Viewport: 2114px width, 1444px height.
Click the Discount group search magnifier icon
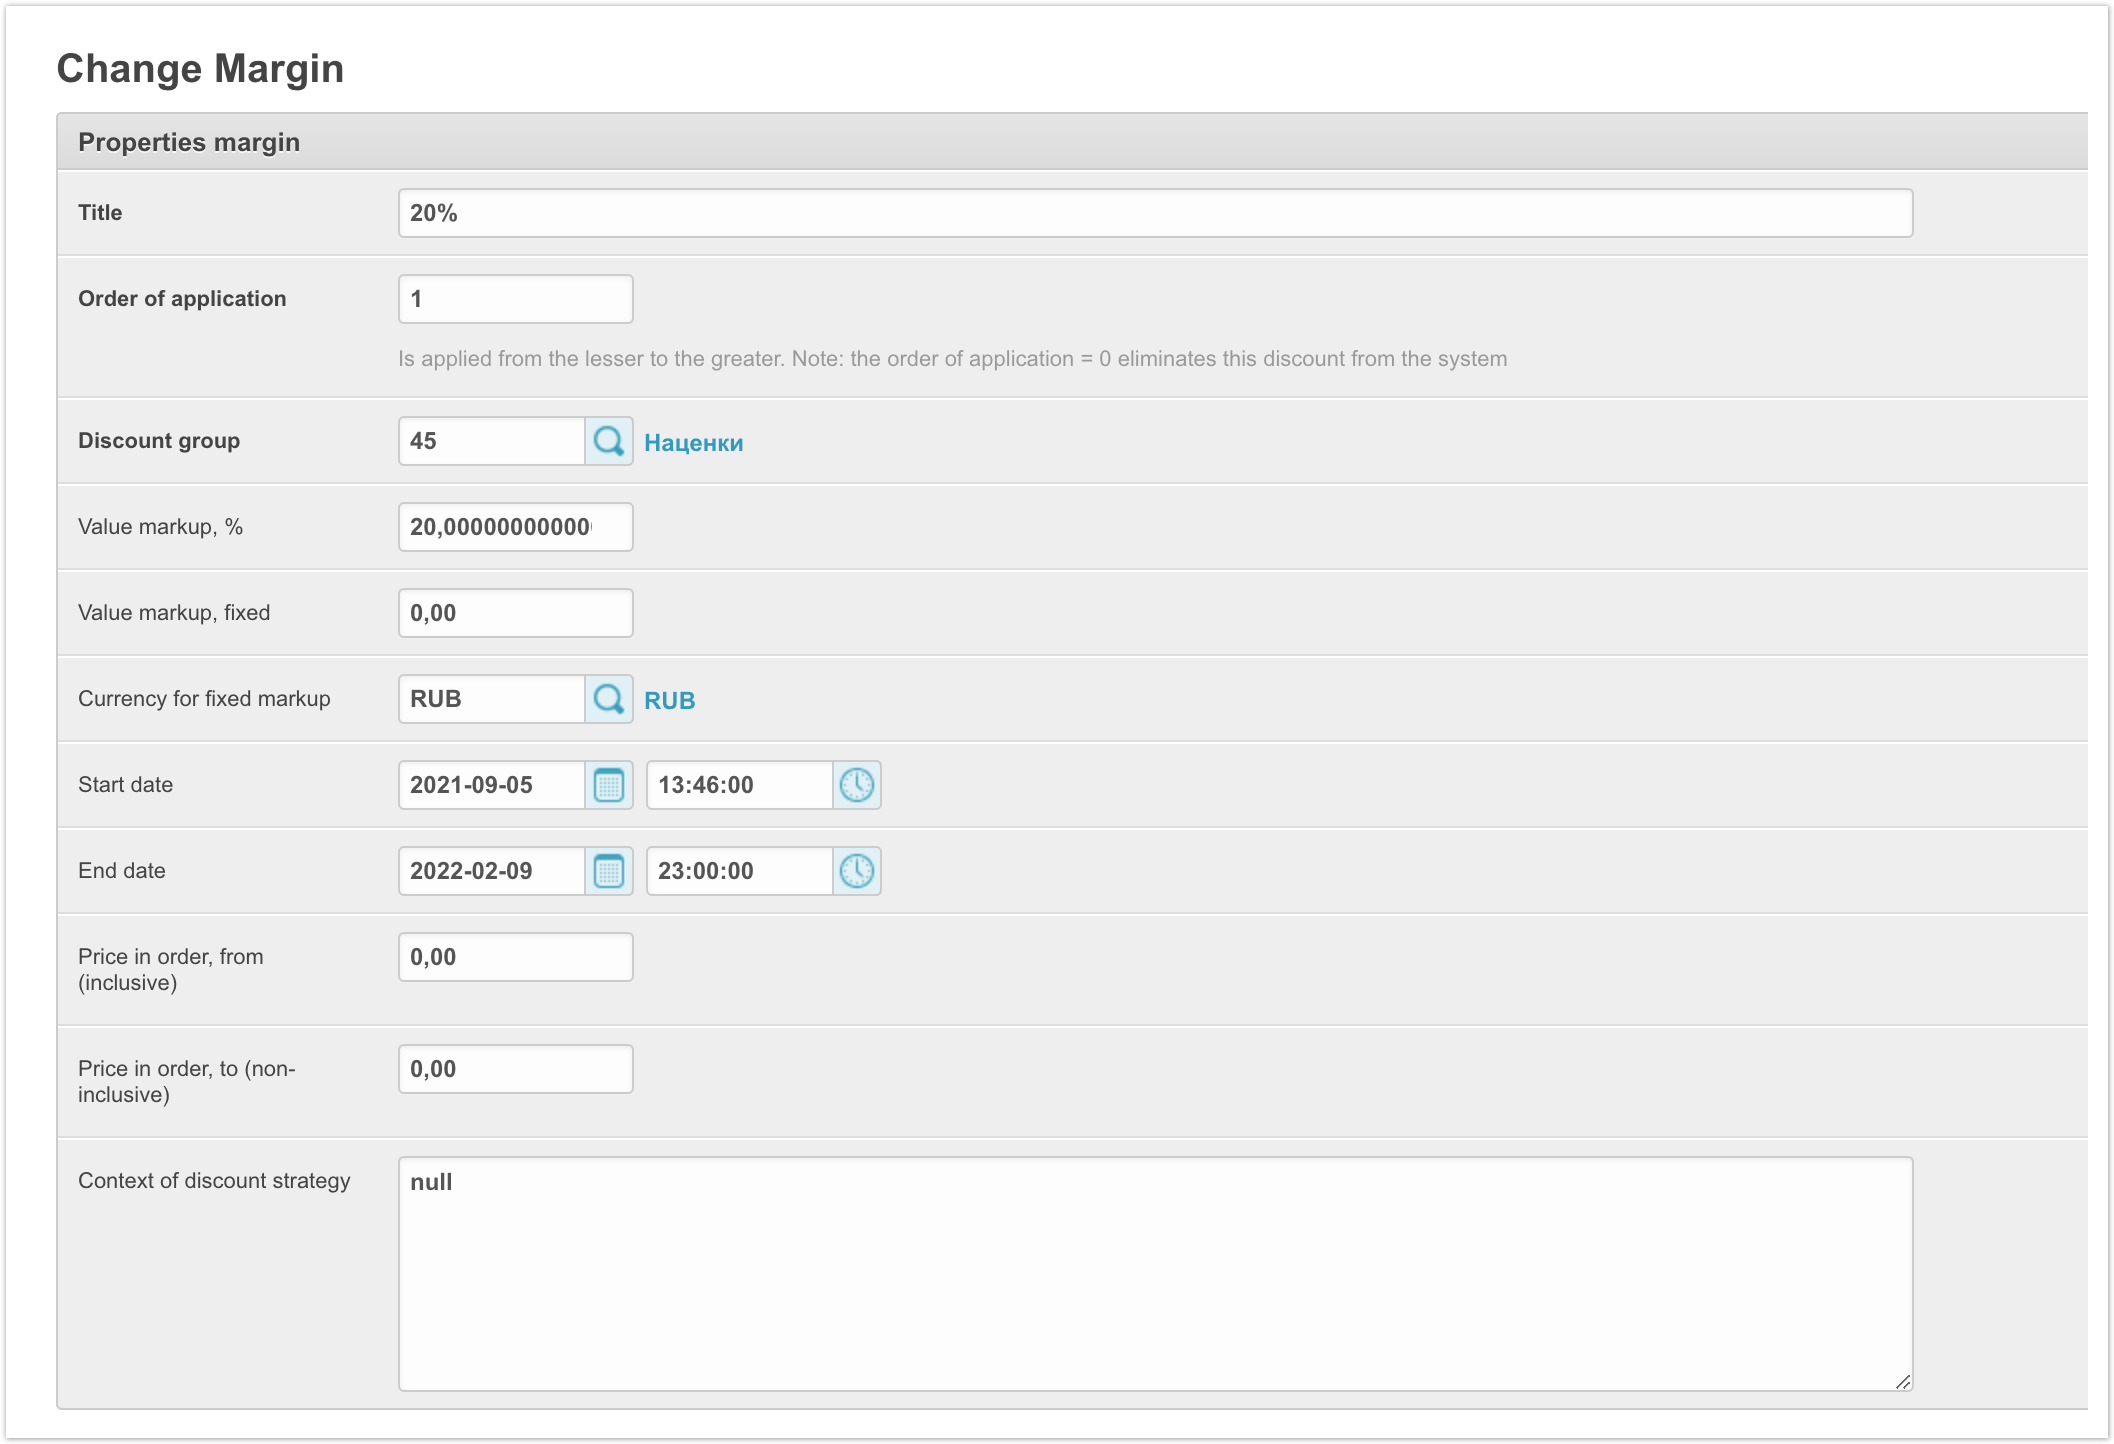[608, 441]
